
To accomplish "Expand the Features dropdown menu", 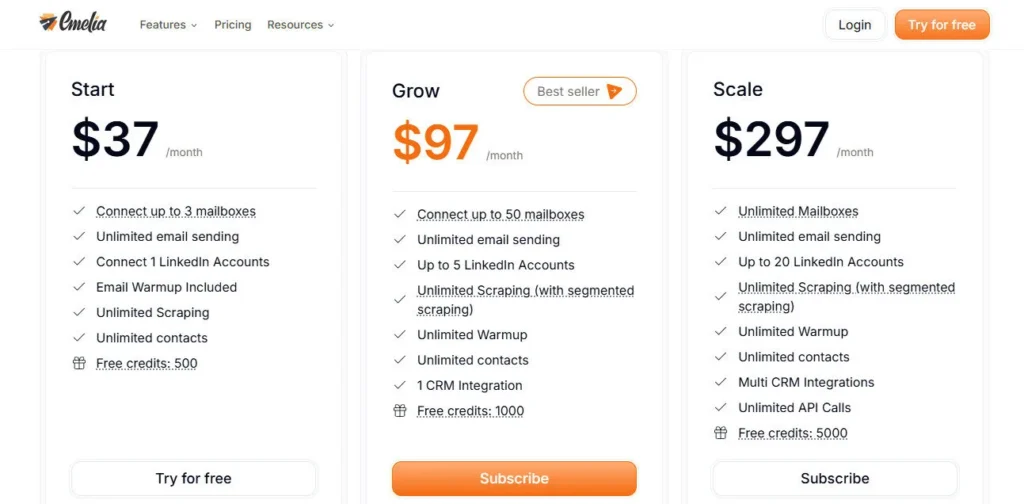I will tap(168, 25).
